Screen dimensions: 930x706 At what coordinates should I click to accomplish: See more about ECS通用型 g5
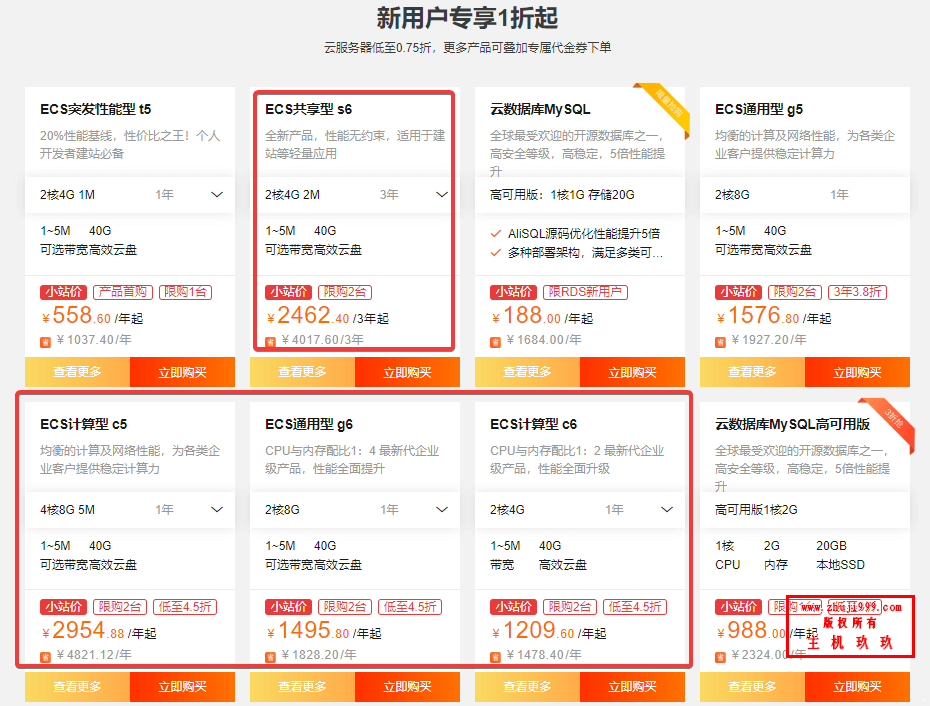[752, 372]
